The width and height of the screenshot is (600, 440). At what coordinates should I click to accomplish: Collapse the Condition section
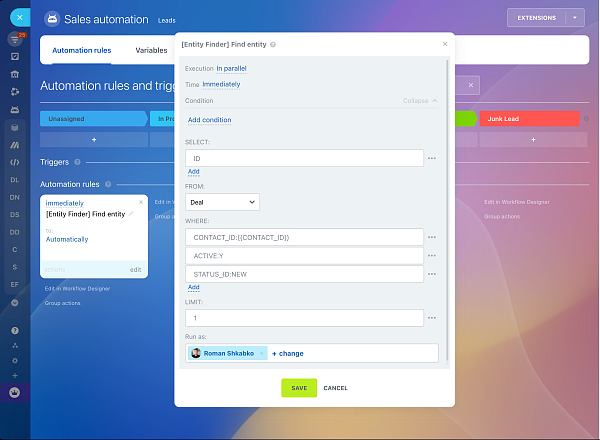(x=420, y=101)
